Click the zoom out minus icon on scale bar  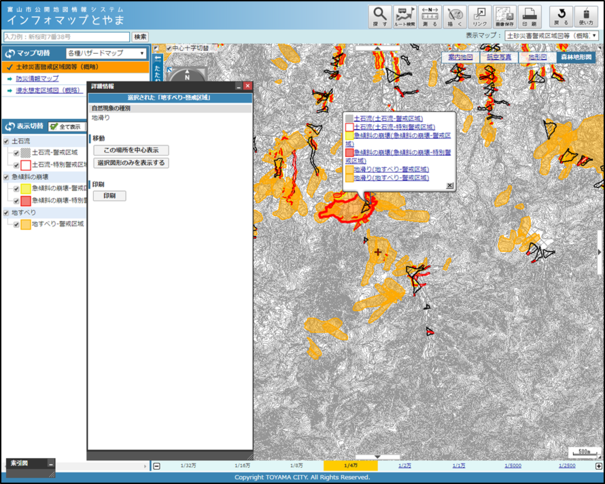(x=156, y=466)
